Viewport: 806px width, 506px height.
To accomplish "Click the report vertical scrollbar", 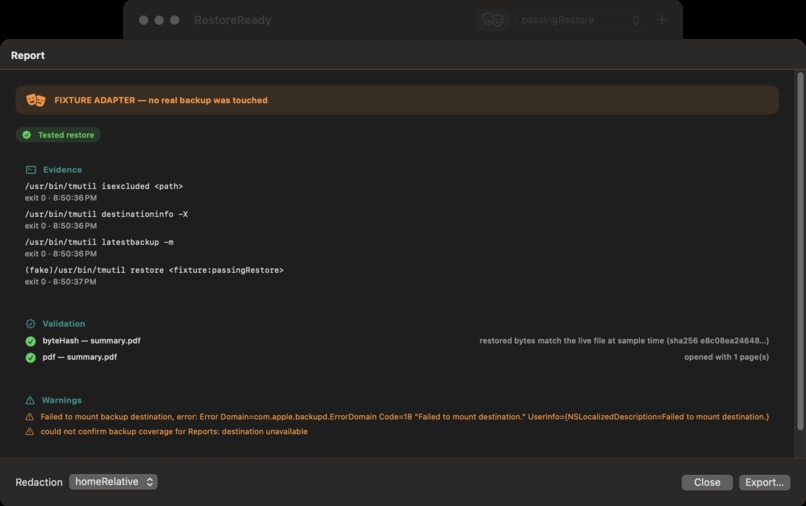I will click(x=800, y=251).
